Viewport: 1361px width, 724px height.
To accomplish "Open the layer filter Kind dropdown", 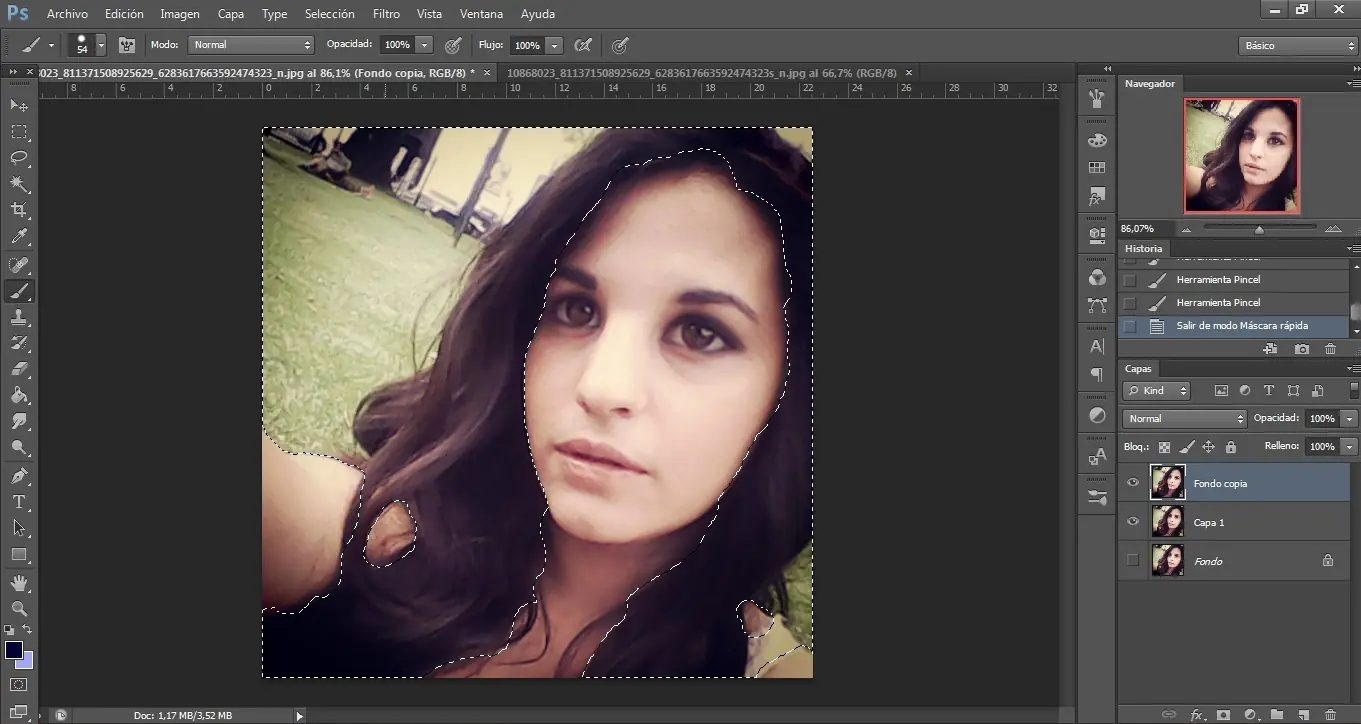I will coord(1157,391).
